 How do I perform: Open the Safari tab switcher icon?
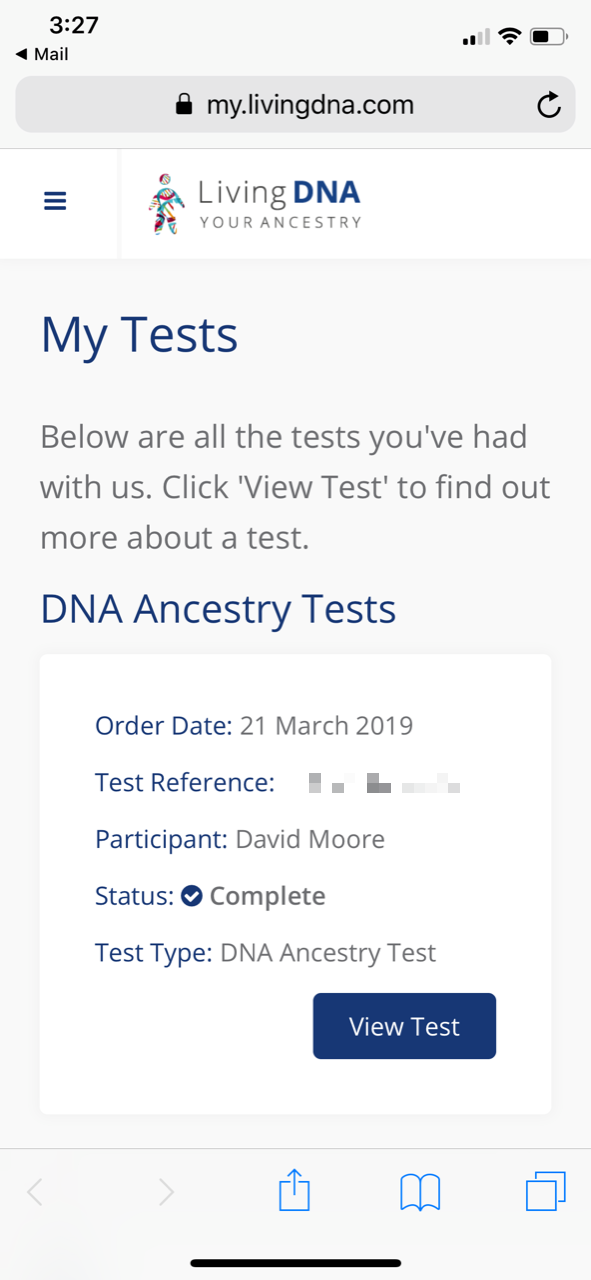pos(546,1190)
